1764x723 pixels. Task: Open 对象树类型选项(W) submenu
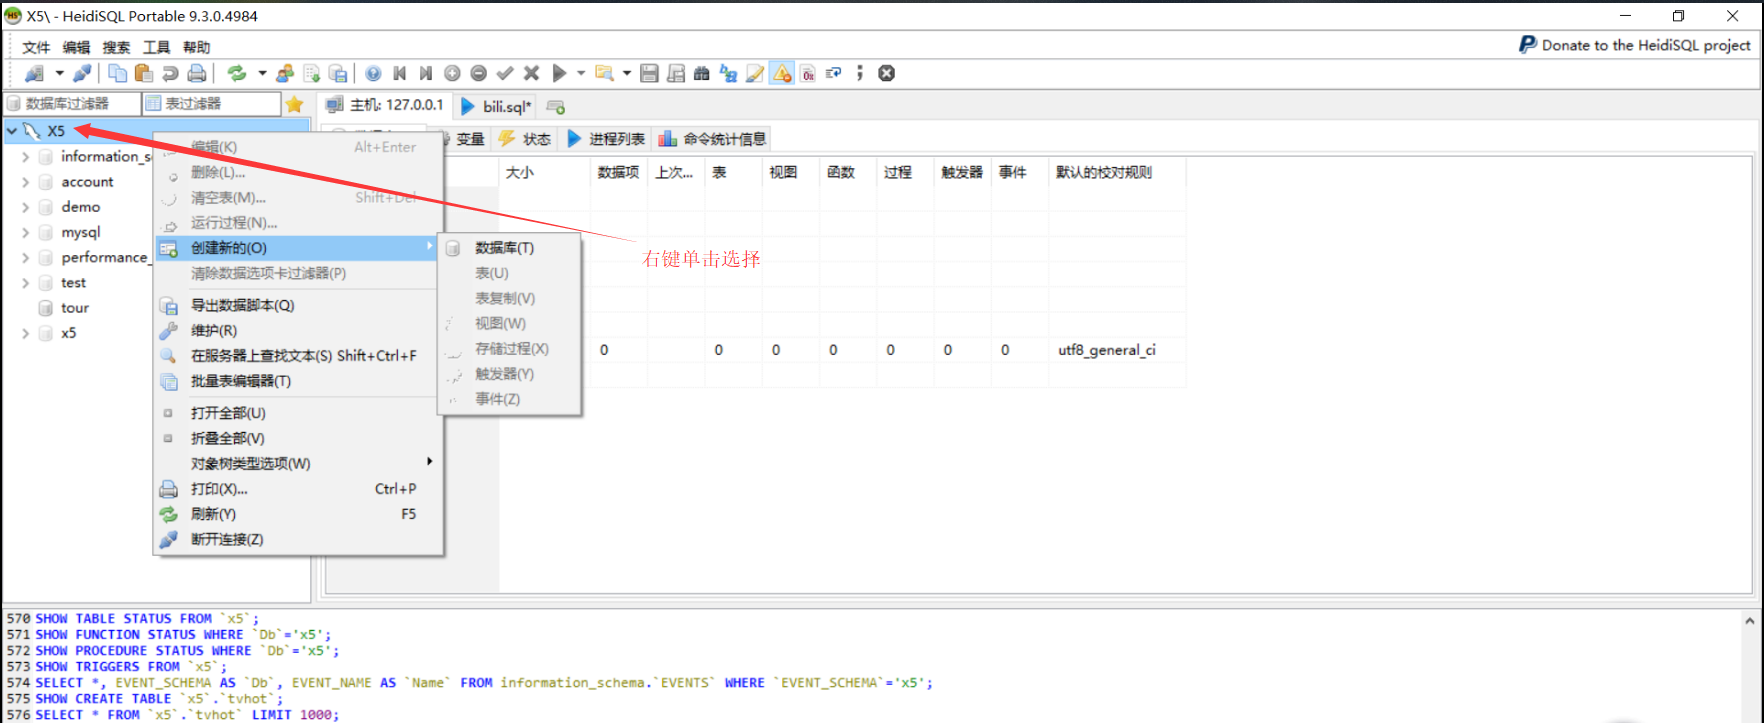pos(298,463)
